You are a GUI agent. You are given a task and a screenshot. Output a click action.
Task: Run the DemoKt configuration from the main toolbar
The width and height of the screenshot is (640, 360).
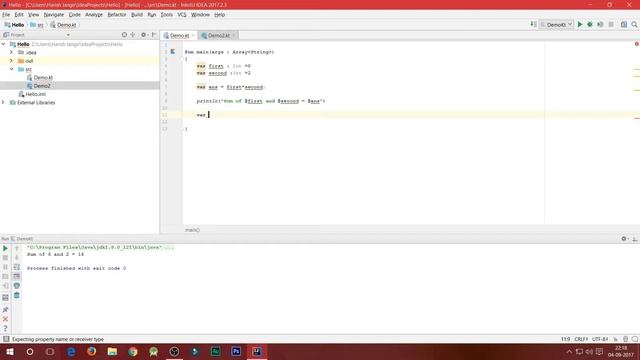tap(580, 24)
